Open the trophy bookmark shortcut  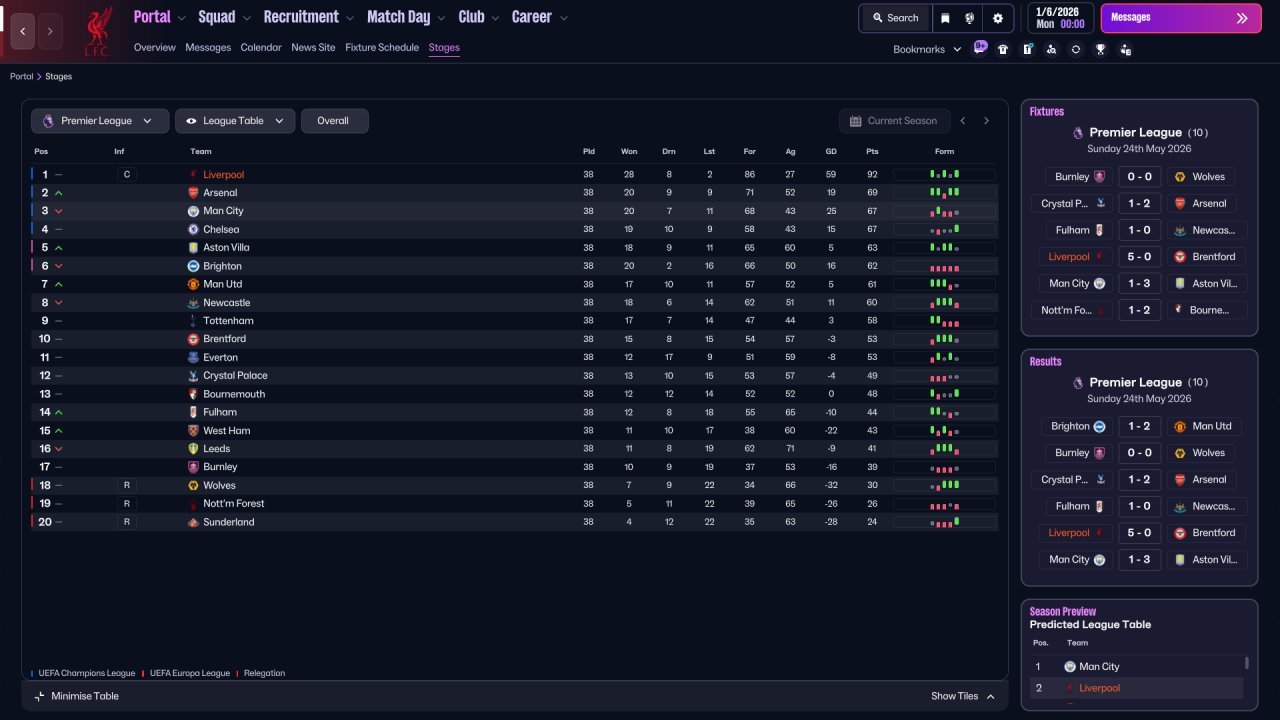[x=1100, y=49]
